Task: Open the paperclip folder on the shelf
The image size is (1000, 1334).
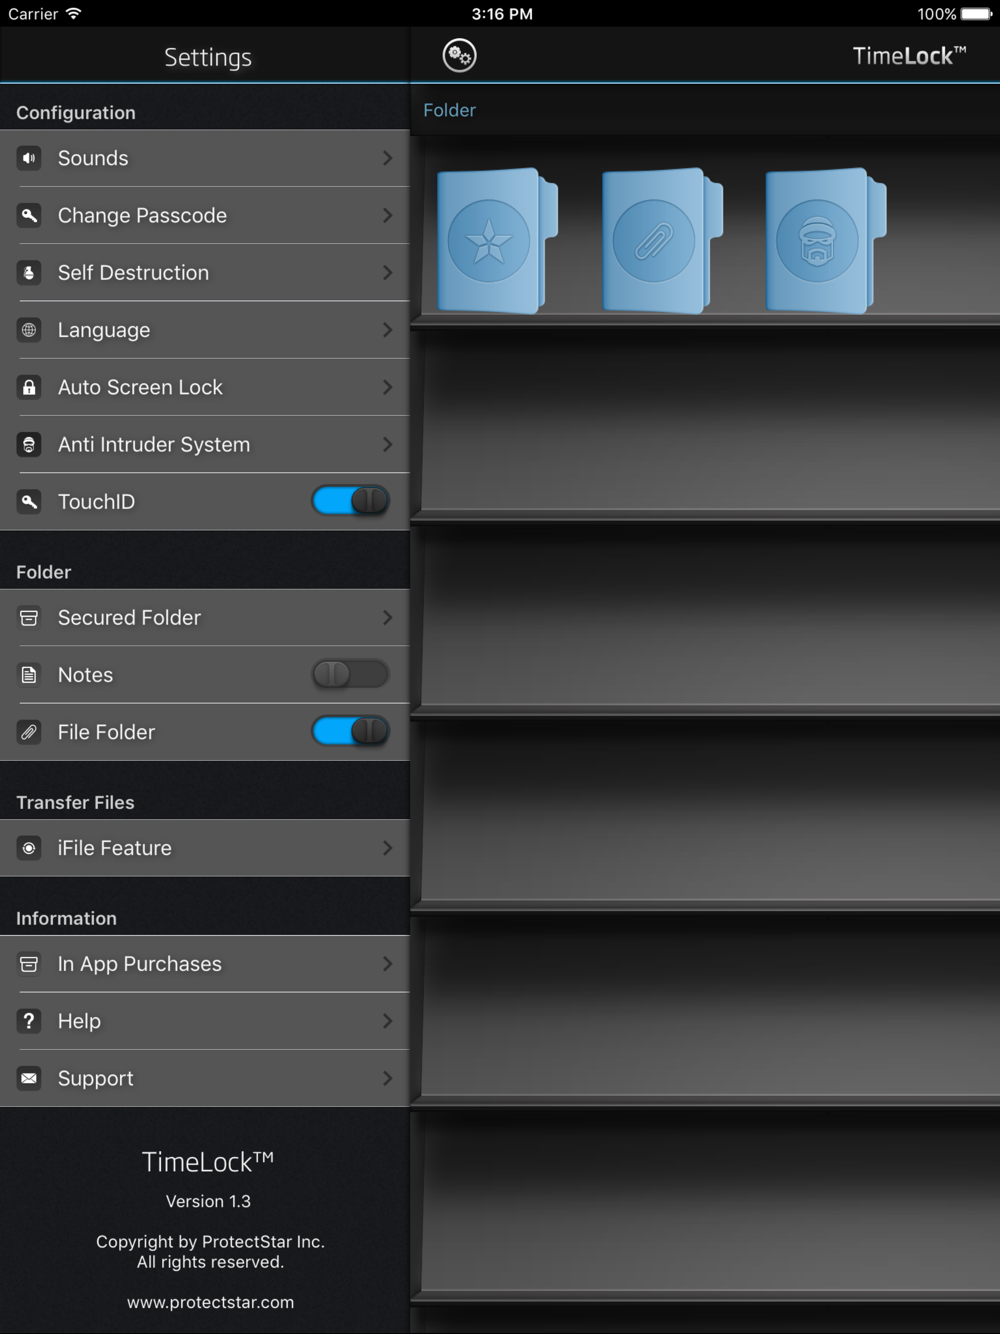Action: [x=661, y=241]
